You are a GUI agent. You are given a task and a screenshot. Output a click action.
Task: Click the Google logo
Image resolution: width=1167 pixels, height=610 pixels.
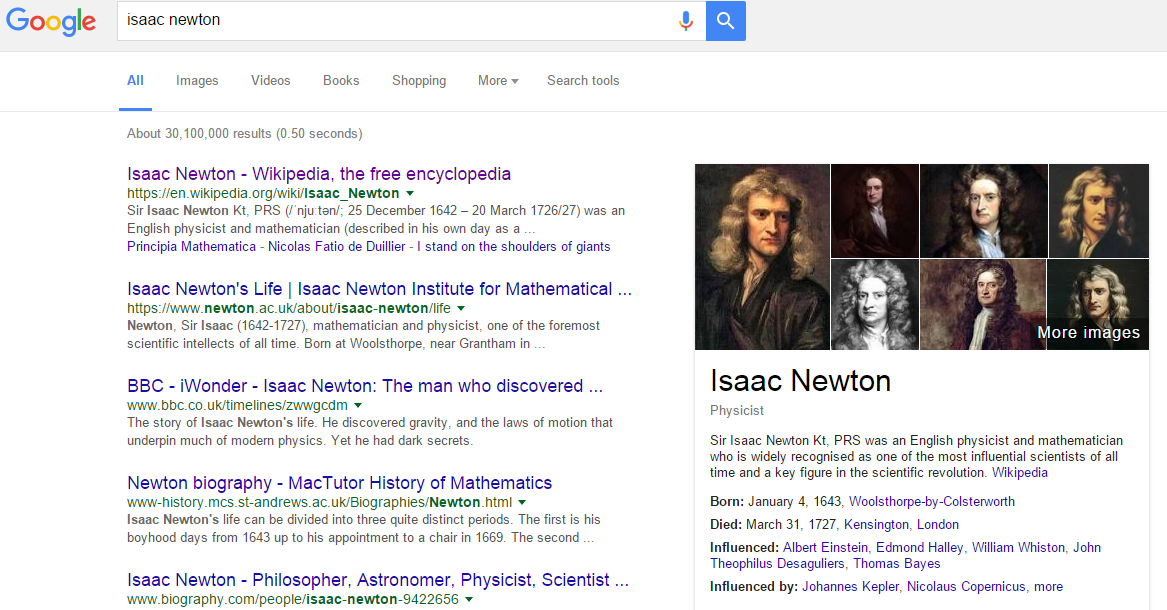coord(51,22)
